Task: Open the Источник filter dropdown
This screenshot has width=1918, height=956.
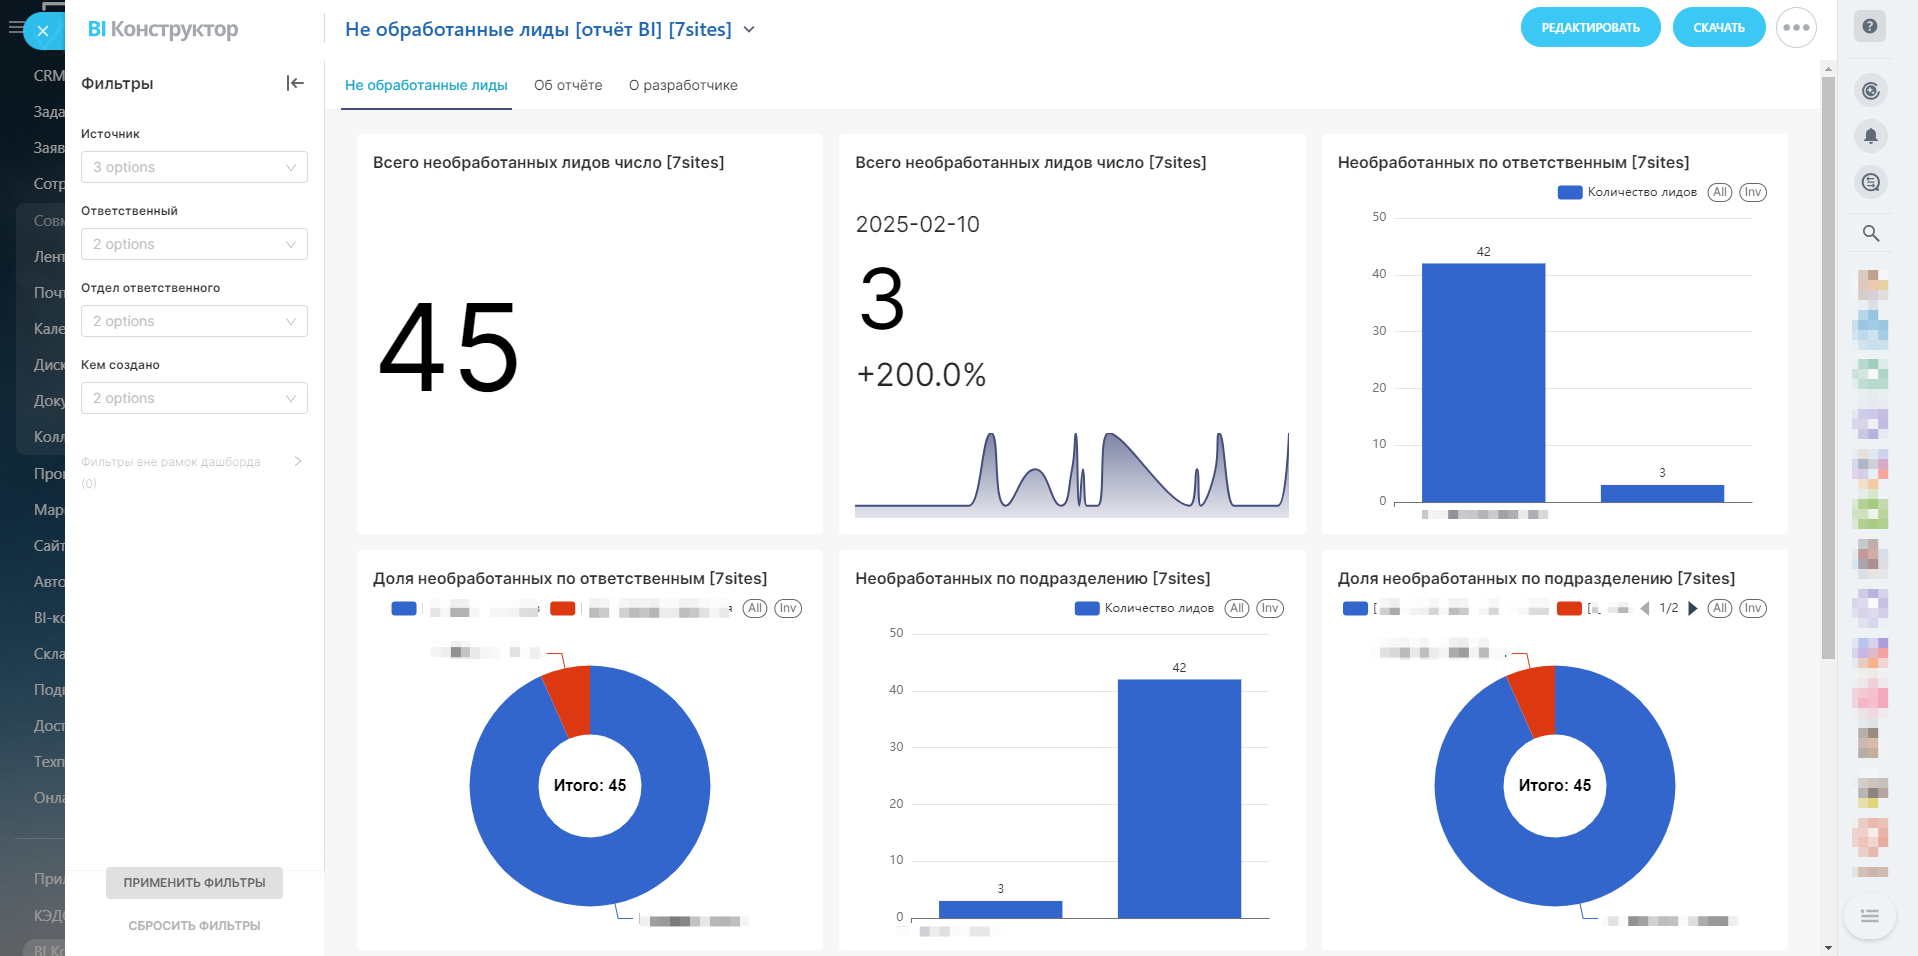Action: tap(194, 167)
